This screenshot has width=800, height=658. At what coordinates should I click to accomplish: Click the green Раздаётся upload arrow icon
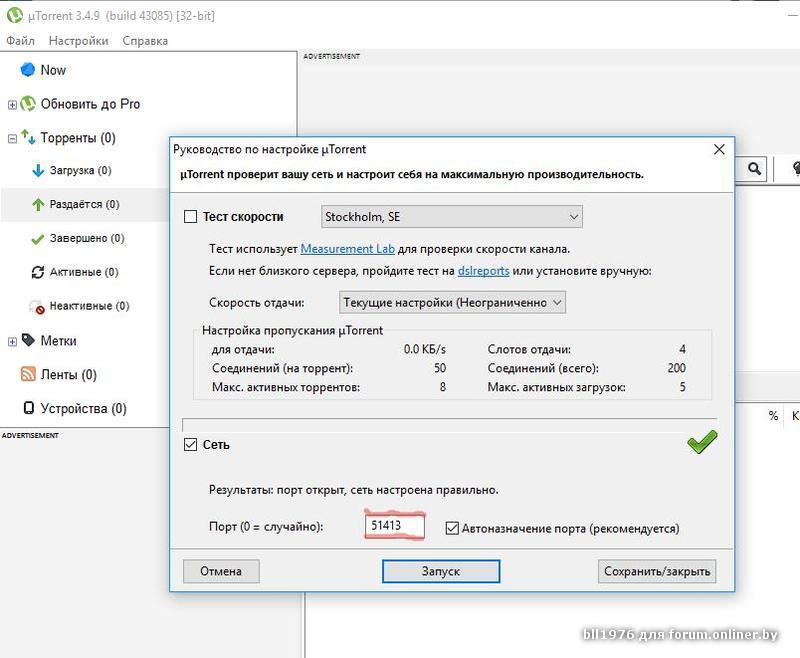38,205
